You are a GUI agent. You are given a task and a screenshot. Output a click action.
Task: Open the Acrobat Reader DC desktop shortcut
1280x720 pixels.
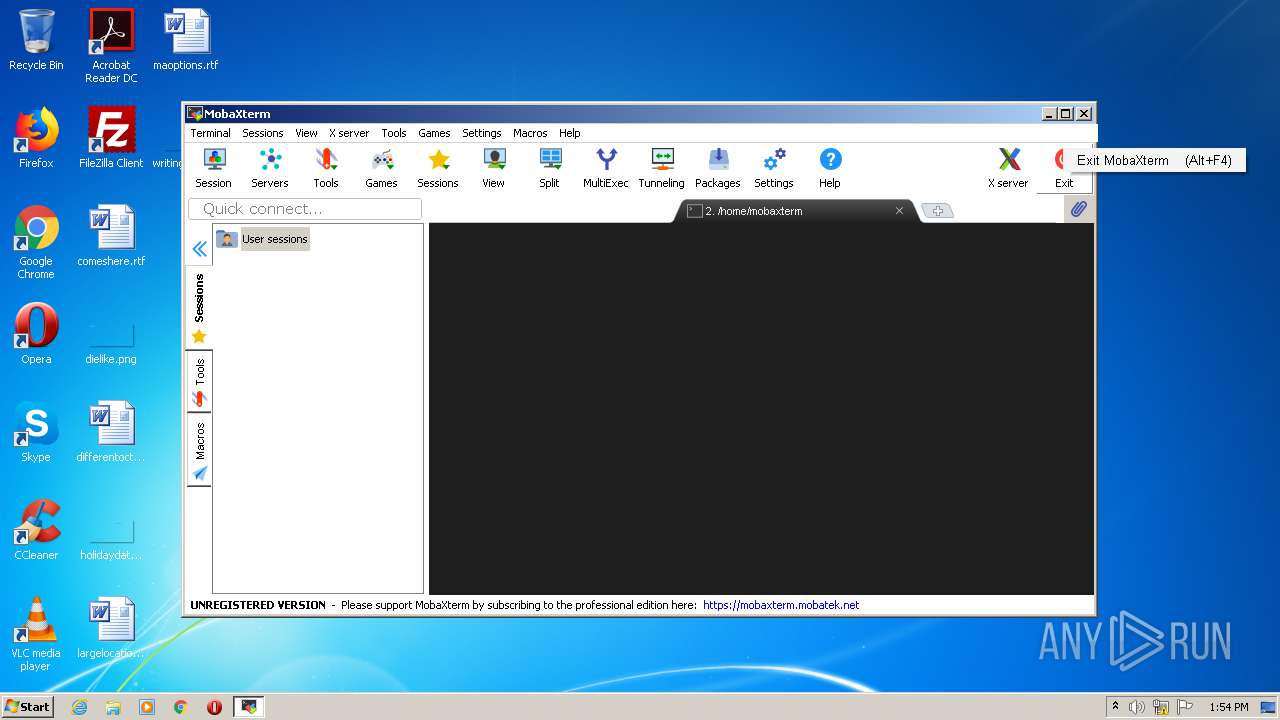(x=111, y=46)
